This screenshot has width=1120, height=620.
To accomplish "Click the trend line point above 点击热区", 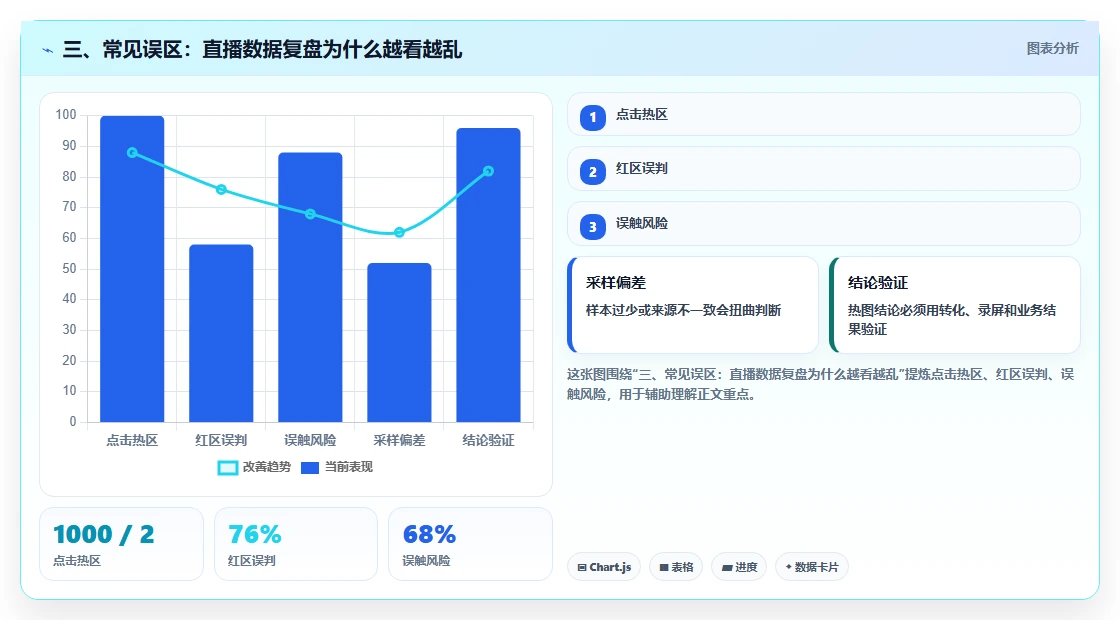I will click(132, 153).
